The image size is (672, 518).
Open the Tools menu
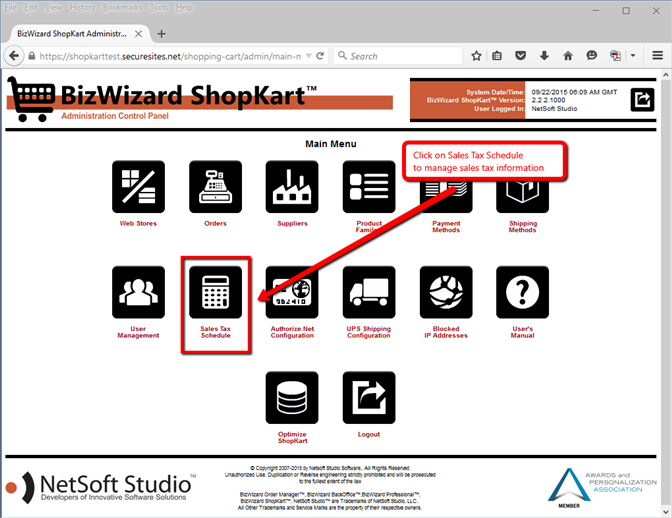159,8
